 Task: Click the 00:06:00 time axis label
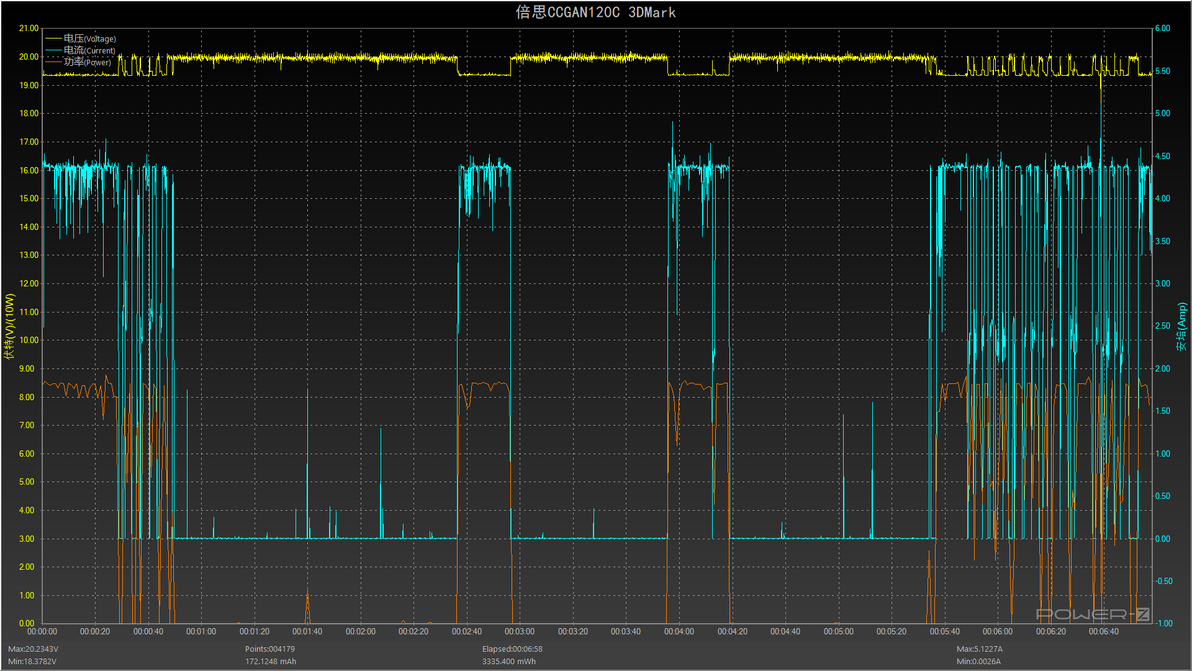pyautogui.click(x=997, y=631)
